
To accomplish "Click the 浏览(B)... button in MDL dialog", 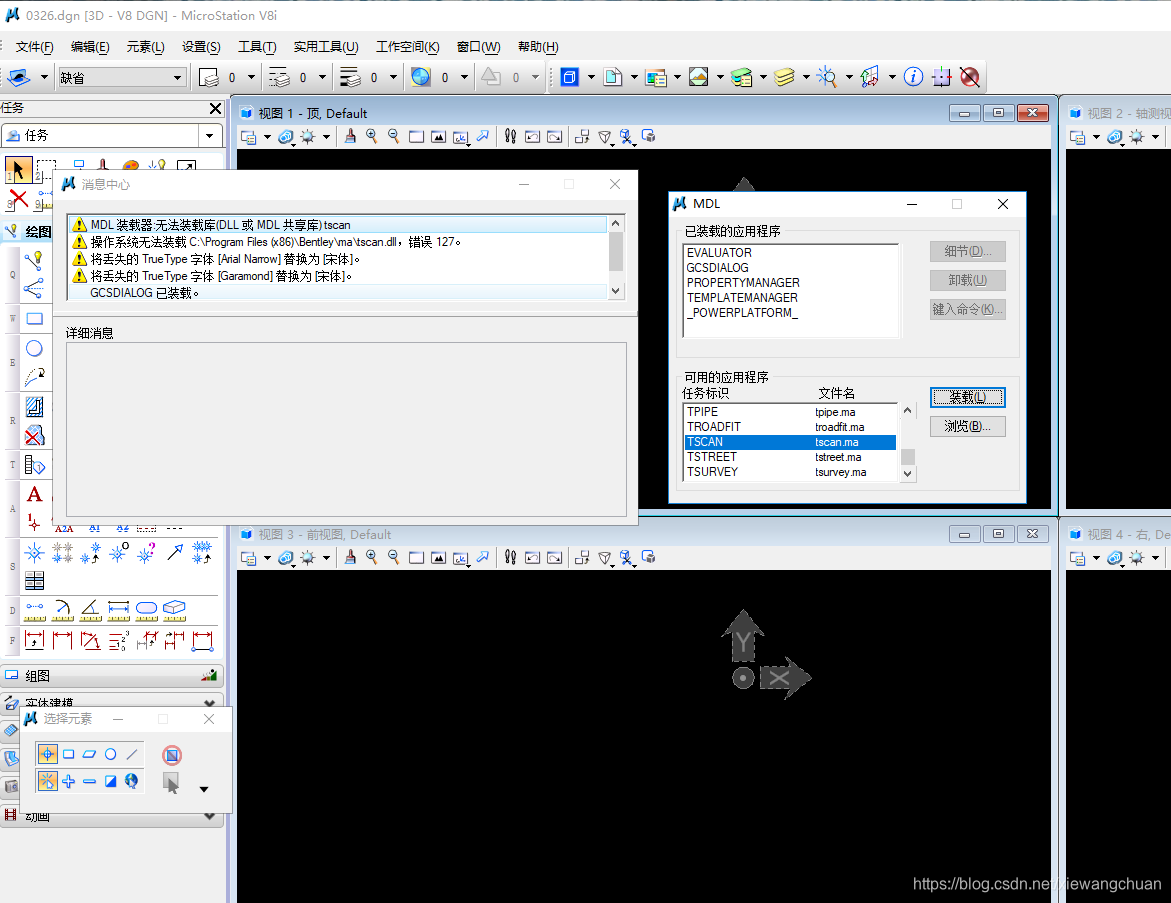I will [x=967, y=426].
